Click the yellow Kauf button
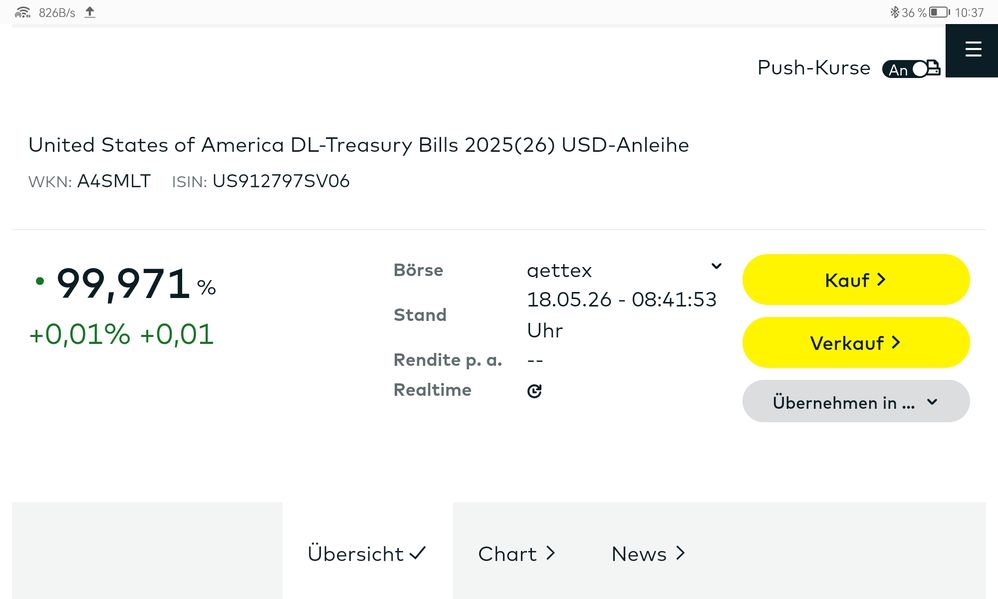Image resolution: width=998 pixels, height=599 pixels. point(855,279)
